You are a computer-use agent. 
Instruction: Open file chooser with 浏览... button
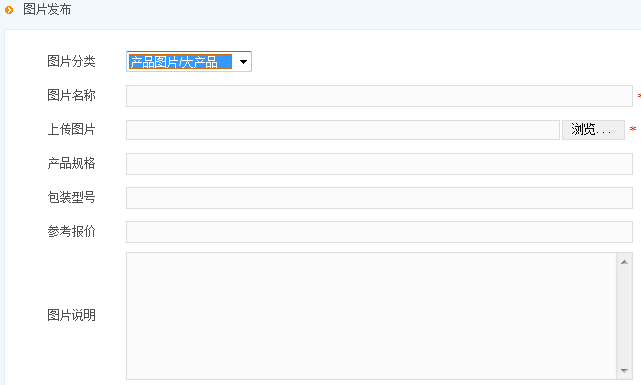coord(593,130)
